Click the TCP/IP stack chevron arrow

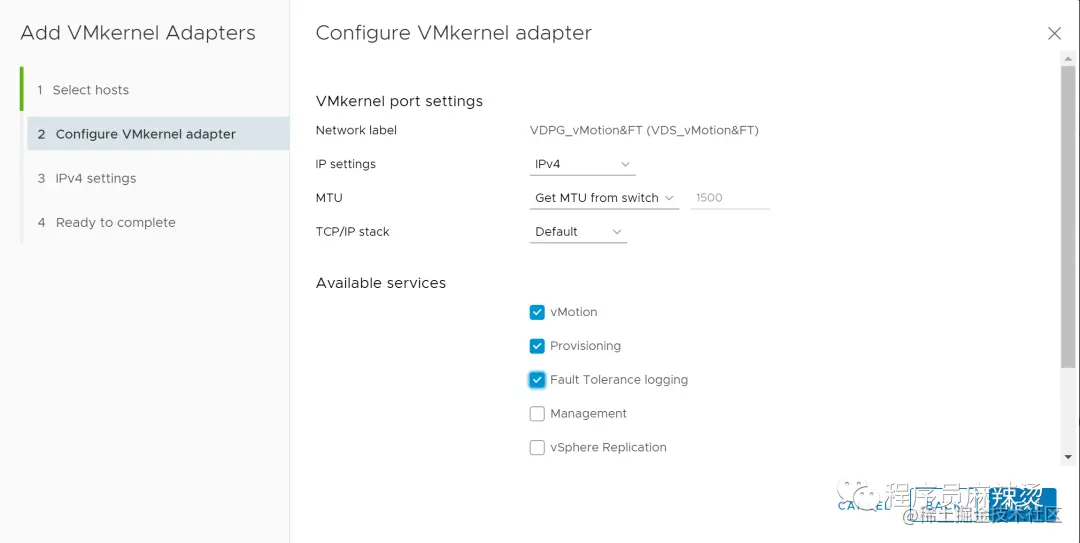pyautogui.click(x=617, y=232)
